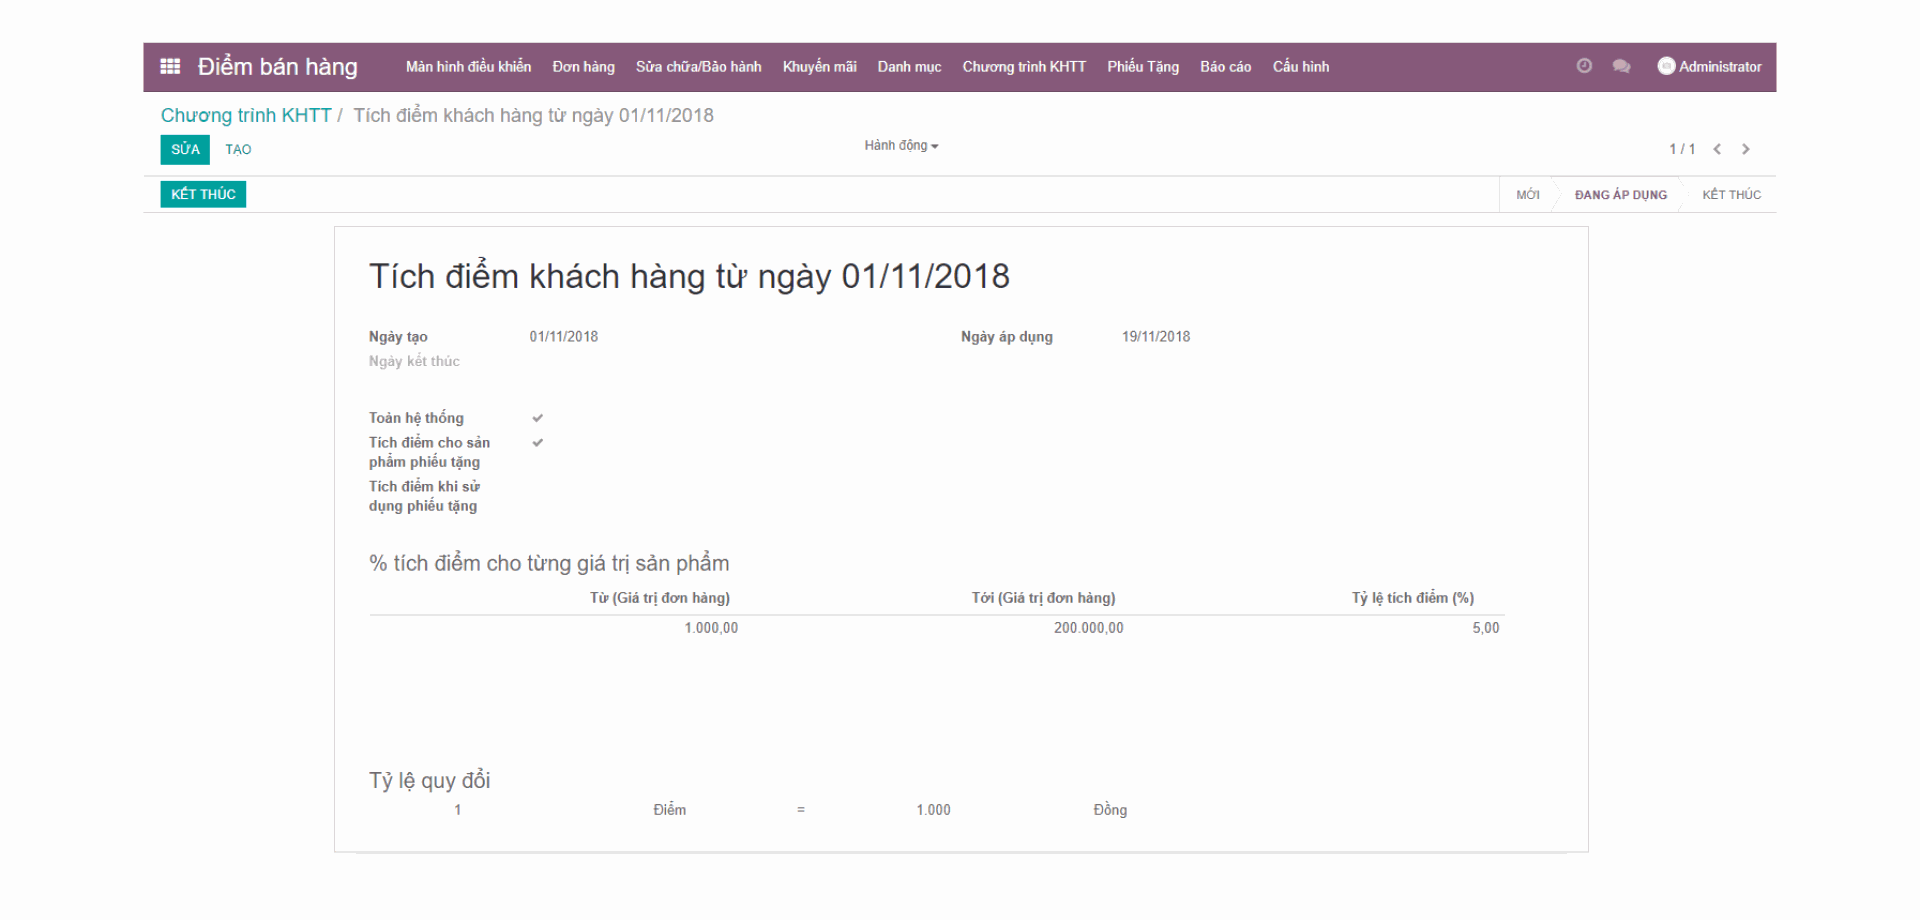Open the recent activities clock icon
The image size is (1920, 920).
point(1583,66)
